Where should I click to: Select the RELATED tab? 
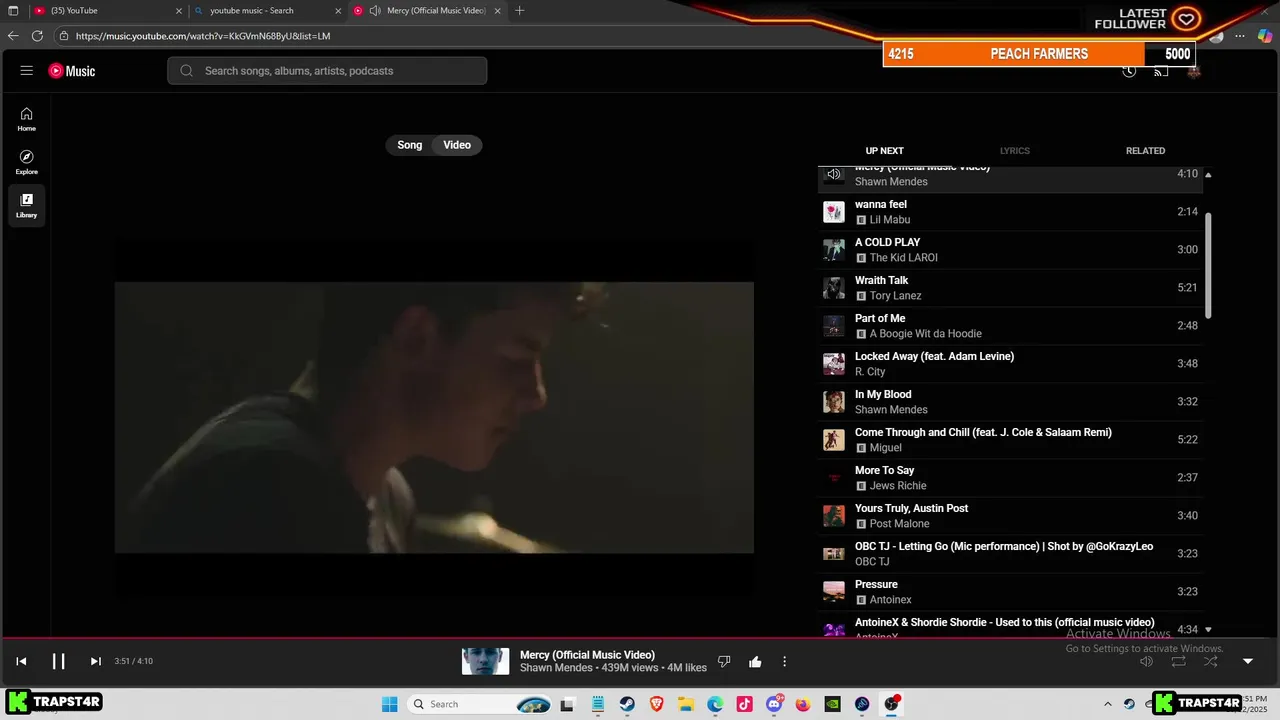coord(1145,151)
